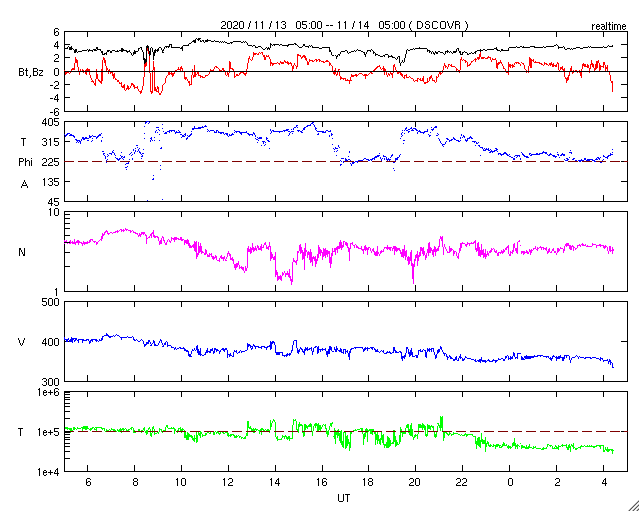Click the "45" tick on the Phi axis
This screenshot has height=512, width=640.
click(x=54, y=202)
